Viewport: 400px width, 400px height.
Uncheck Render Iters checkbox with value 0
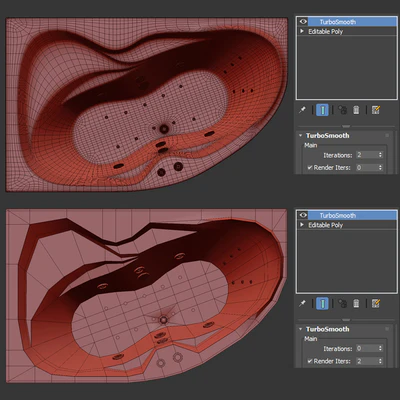point(310,168)
